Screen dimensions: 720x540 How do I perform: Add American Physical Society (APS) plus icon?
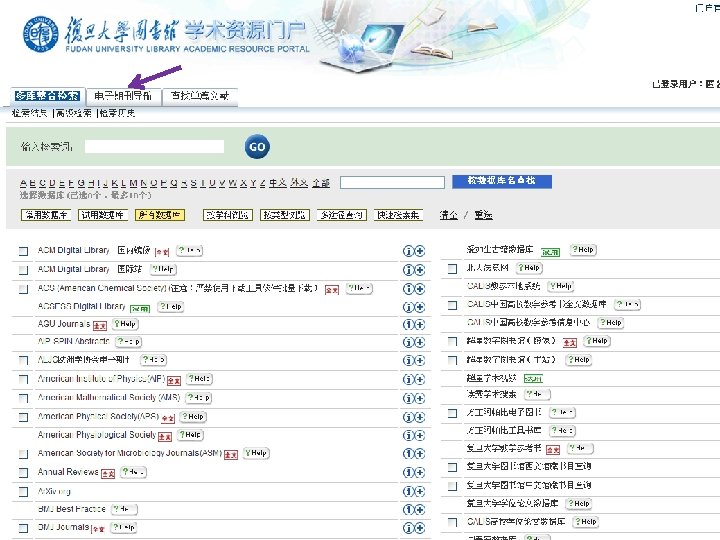[420, 417]
